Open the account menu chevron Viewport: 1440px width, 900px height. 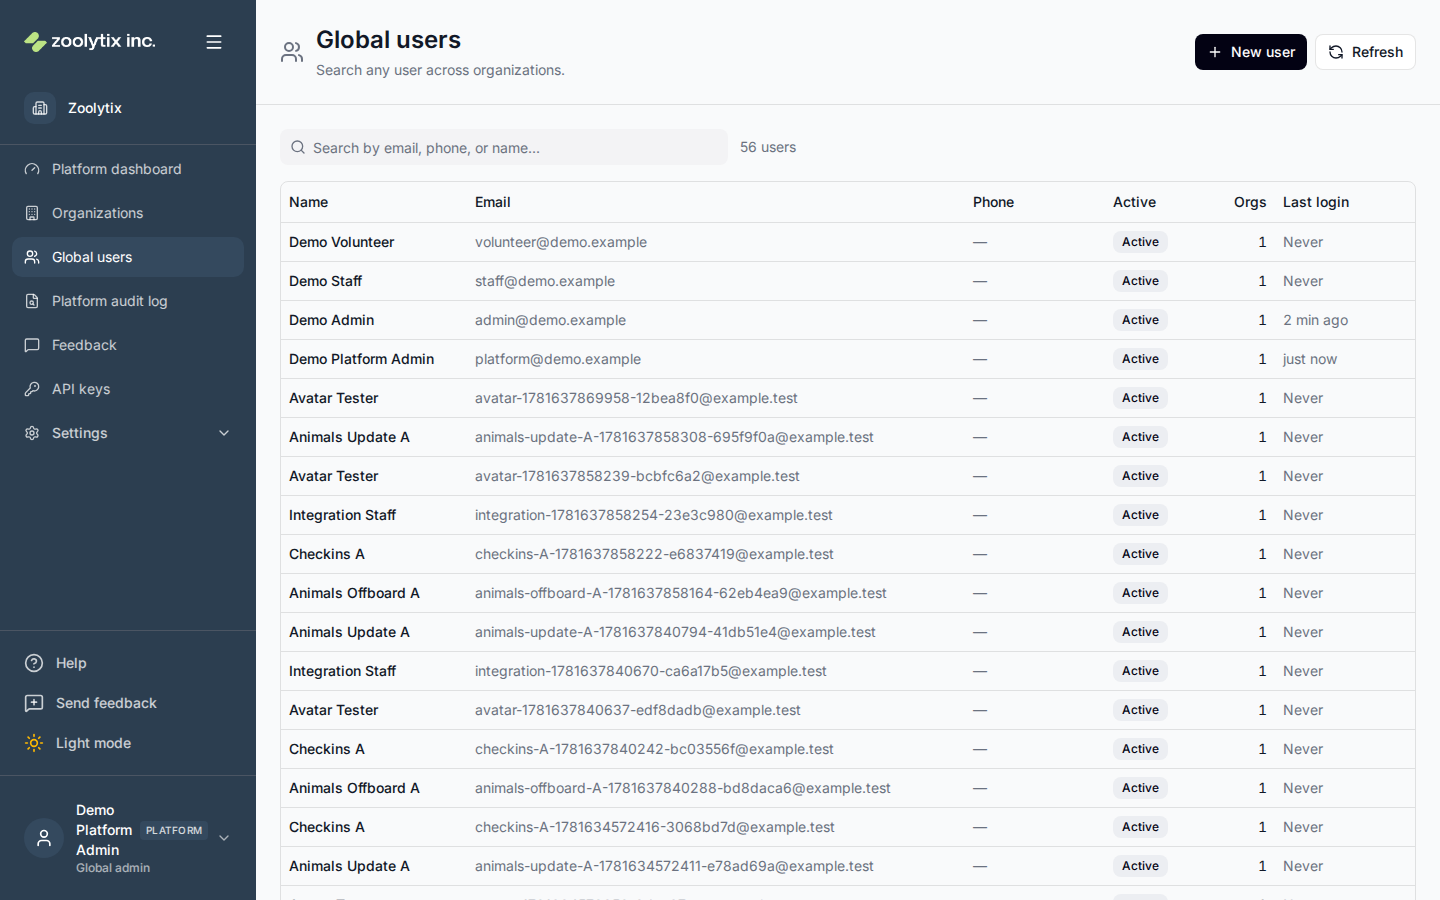pyautogui.click(x=224, y=838)
